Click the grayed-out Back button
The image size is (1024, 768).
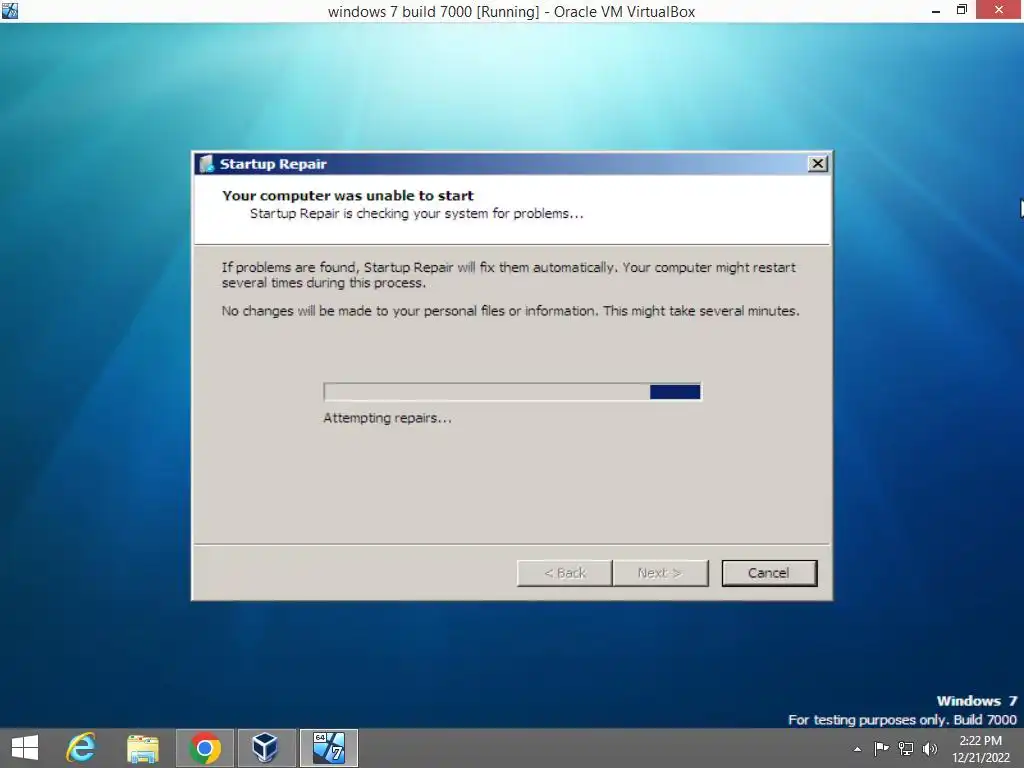pos(565,573)
